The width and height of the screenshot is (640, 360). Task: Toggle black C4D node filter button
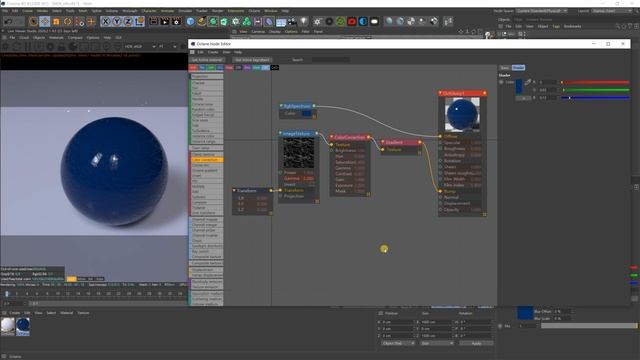point(274,67)
